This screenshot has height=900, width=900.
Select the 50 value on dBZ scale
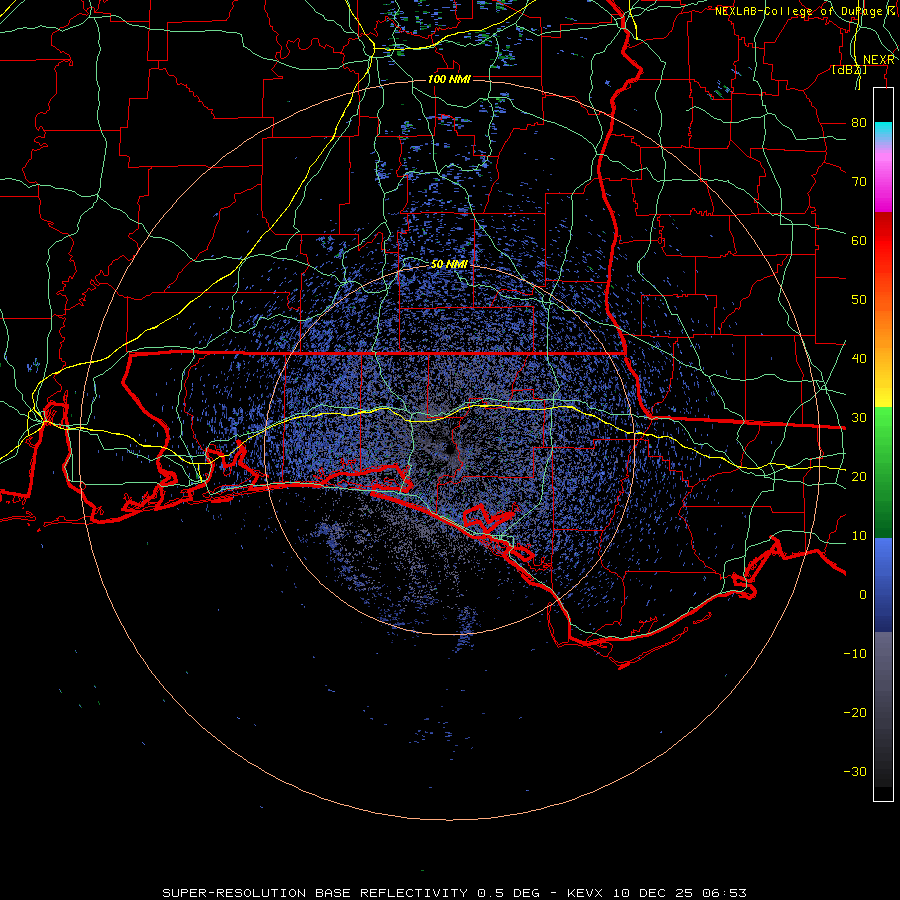[859, 300]
